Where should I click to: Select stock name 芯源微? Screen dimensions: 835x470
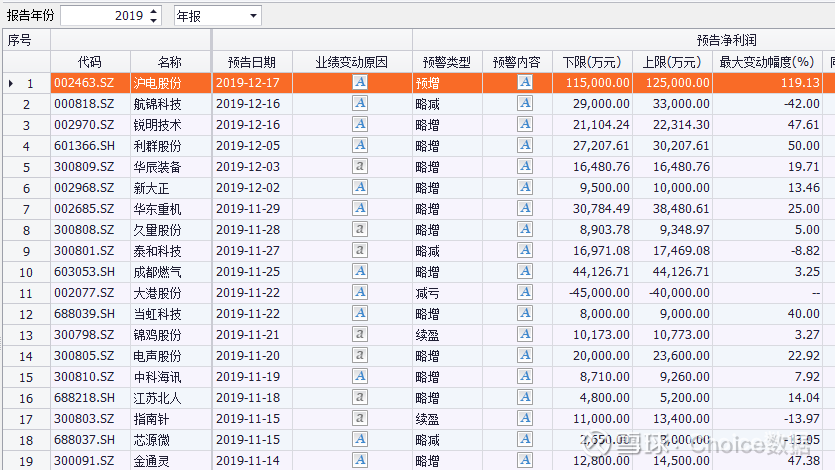(151, 440)
